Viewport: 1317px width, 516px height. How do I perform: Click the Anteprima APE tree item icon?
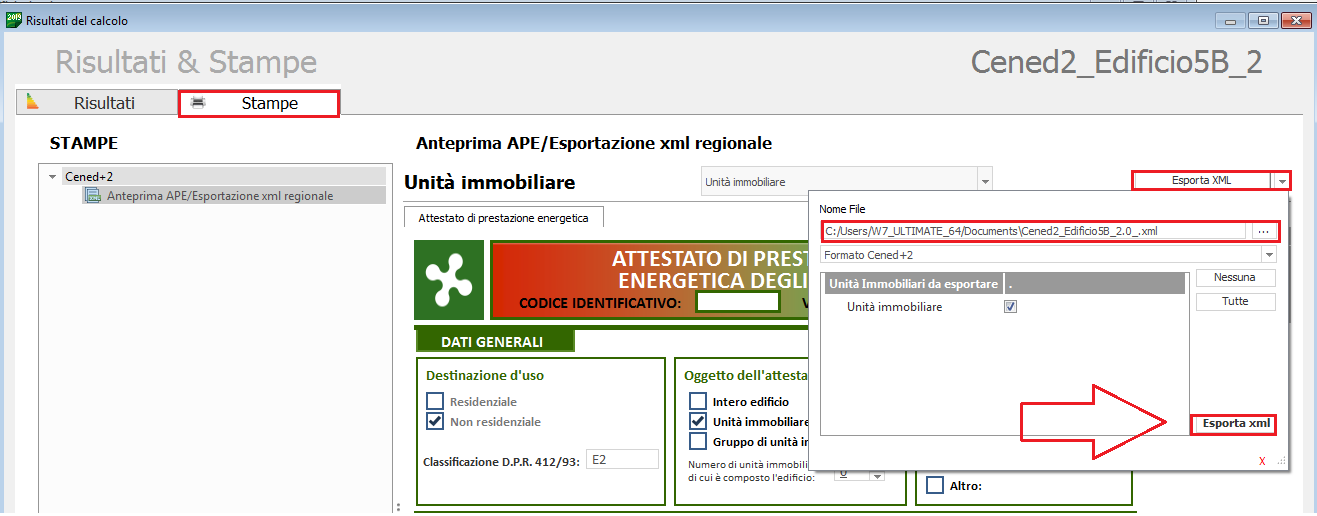93,196
